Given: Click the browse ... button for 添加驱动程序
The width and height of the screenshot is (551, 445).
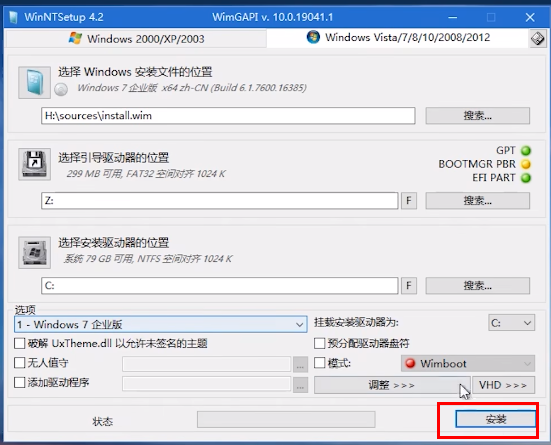Looking at the screenshot, I should 300,385.
